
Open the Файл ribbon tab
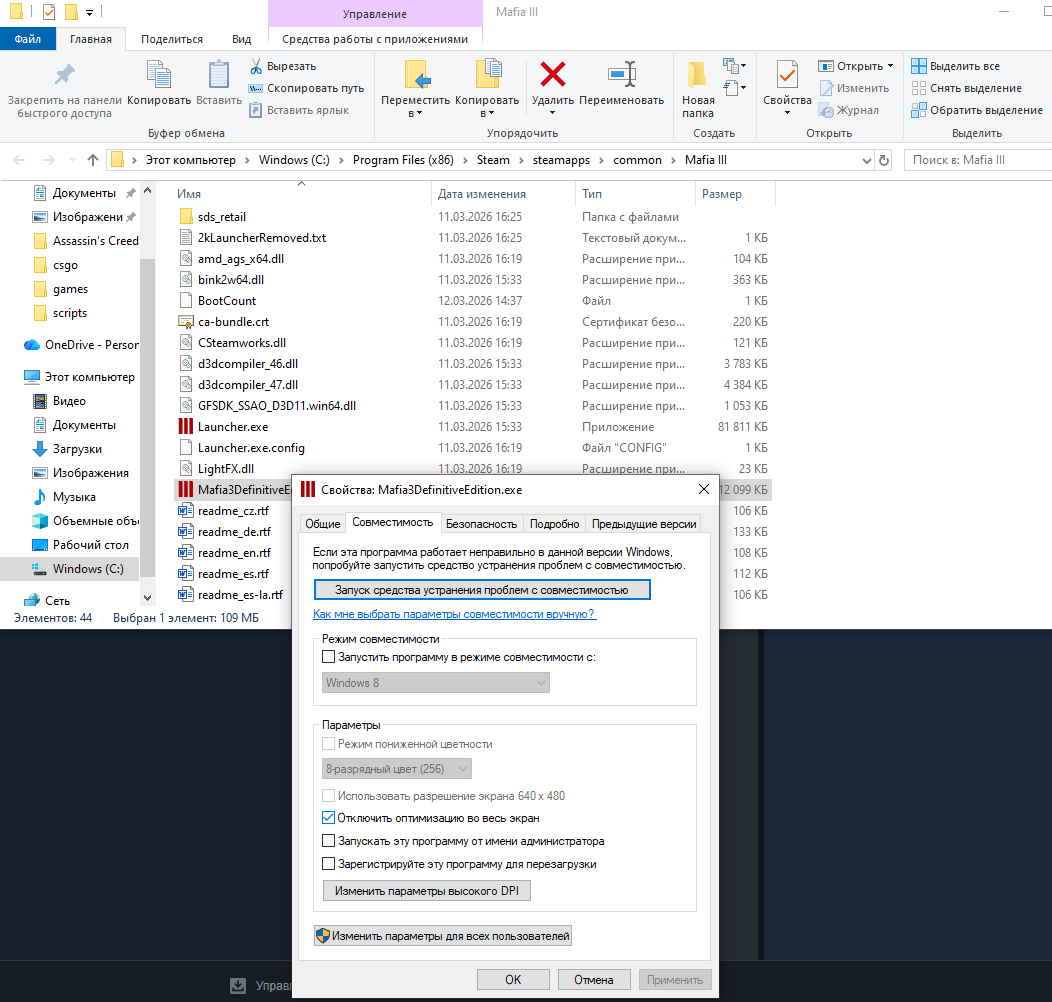pos(28,39)
